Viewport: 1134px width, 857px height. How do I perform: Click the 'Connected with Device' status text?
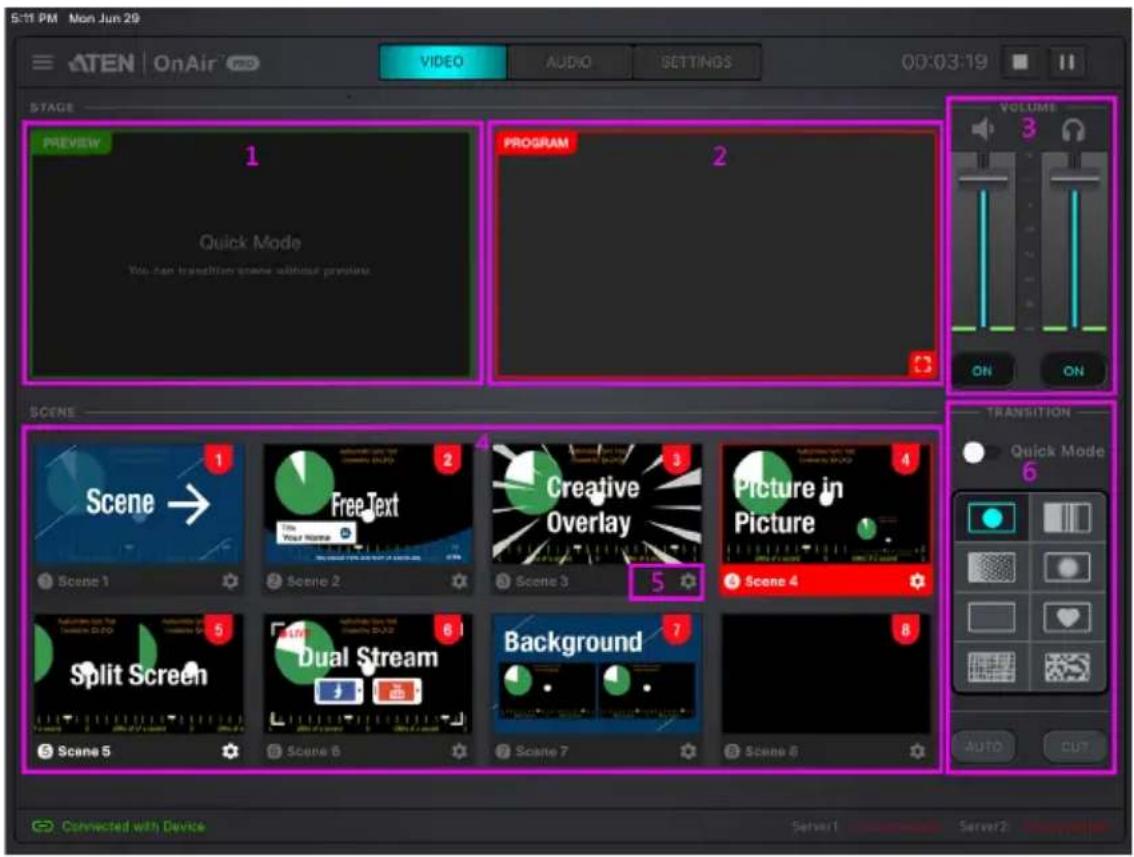point(133,826)
